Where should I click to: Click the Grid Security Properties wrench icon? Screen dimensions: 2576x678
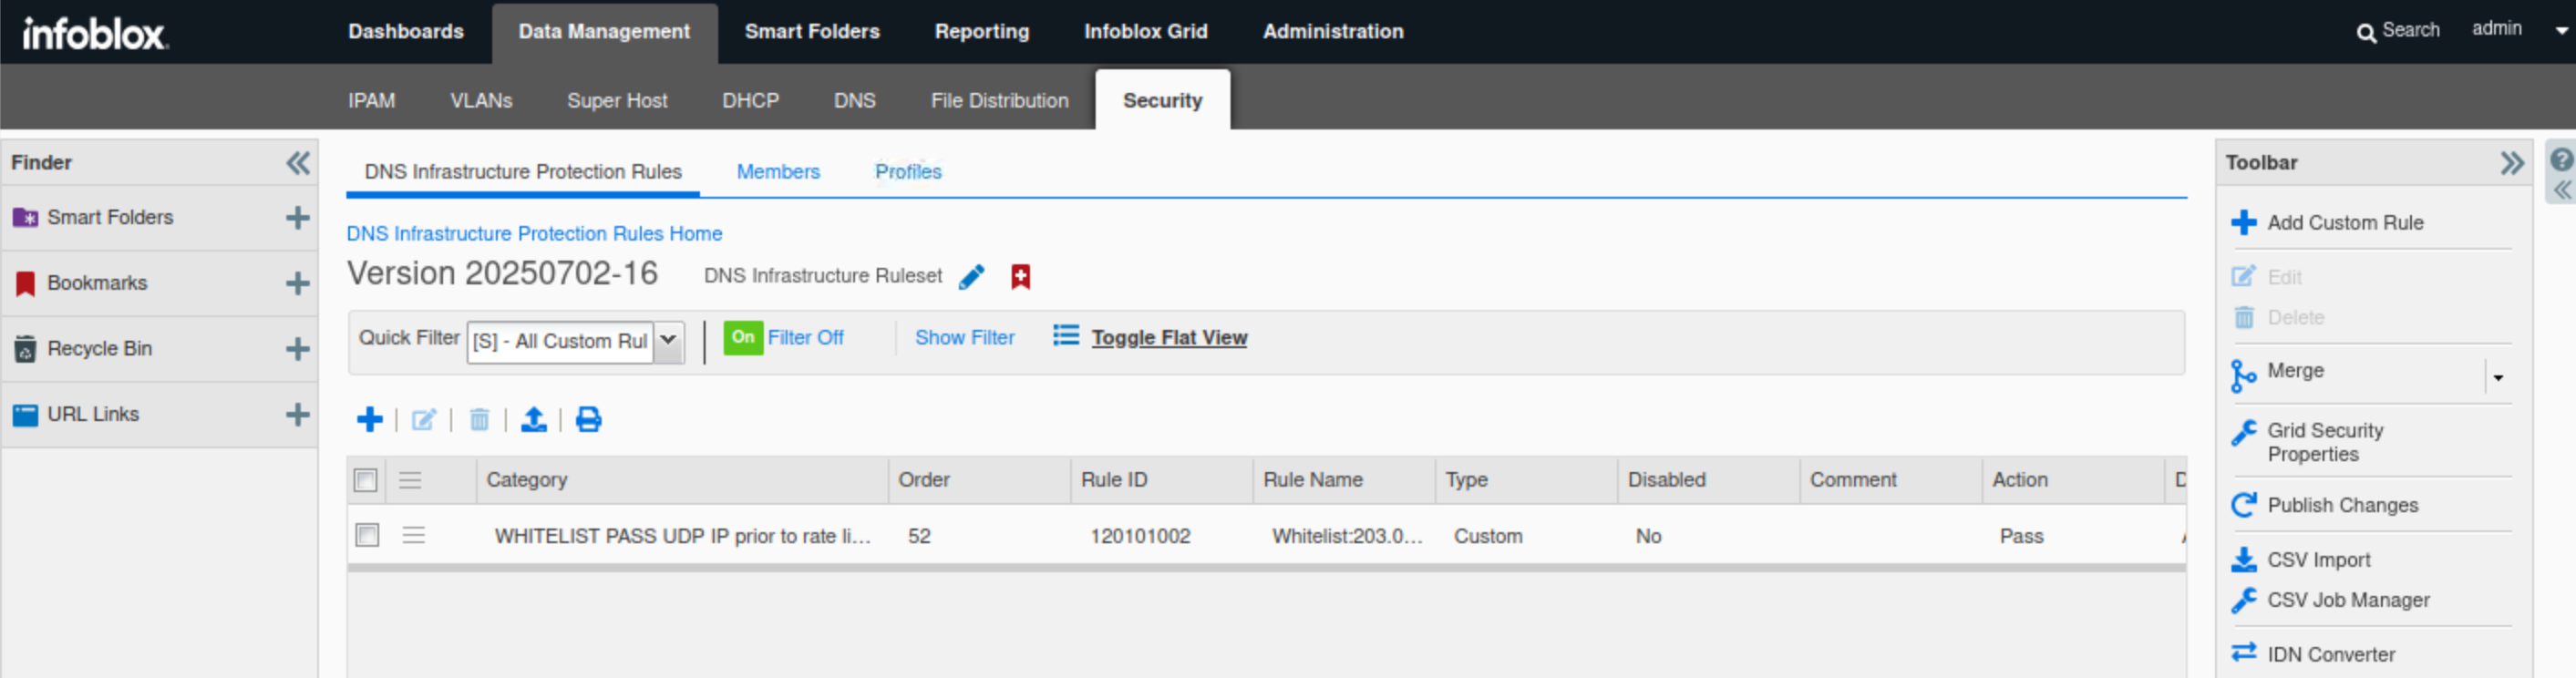[x=2244, y=432]
